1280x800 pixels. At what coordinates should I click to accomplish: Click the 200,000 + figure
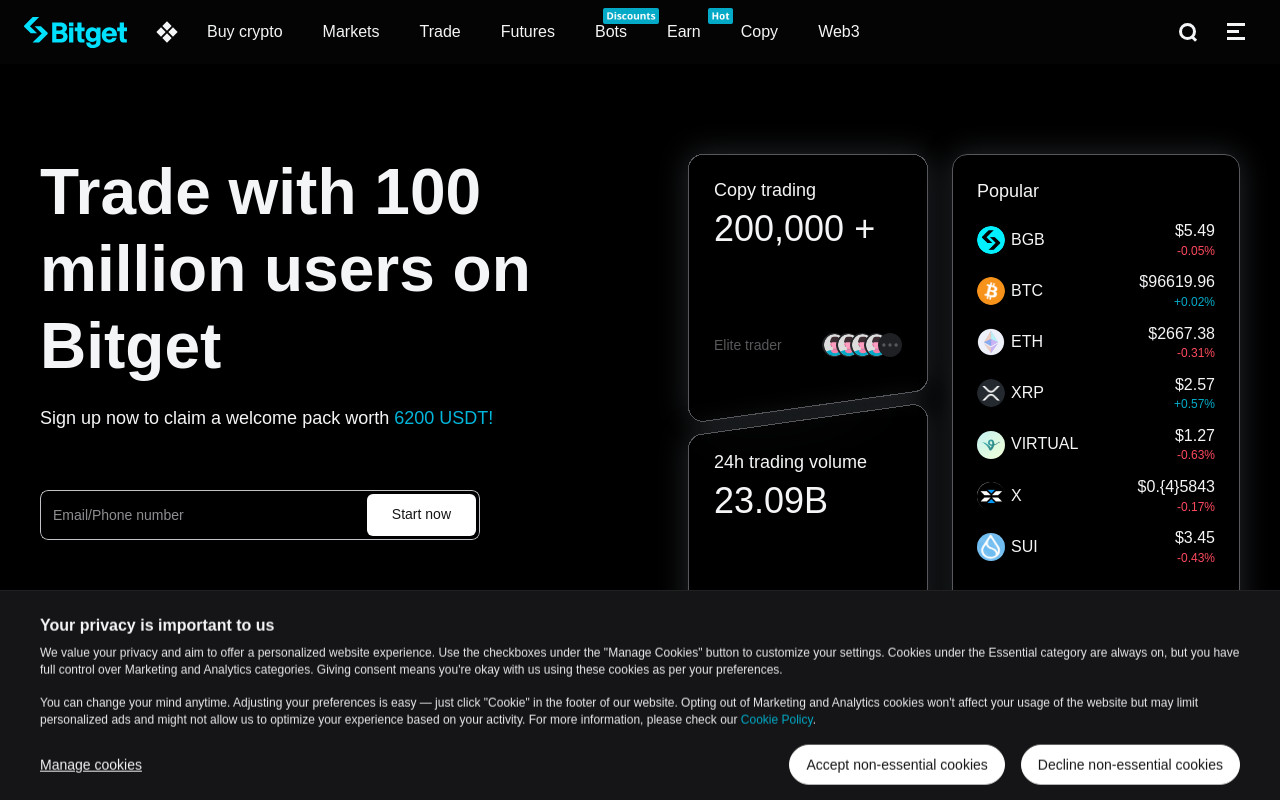(x=794, y=229)
